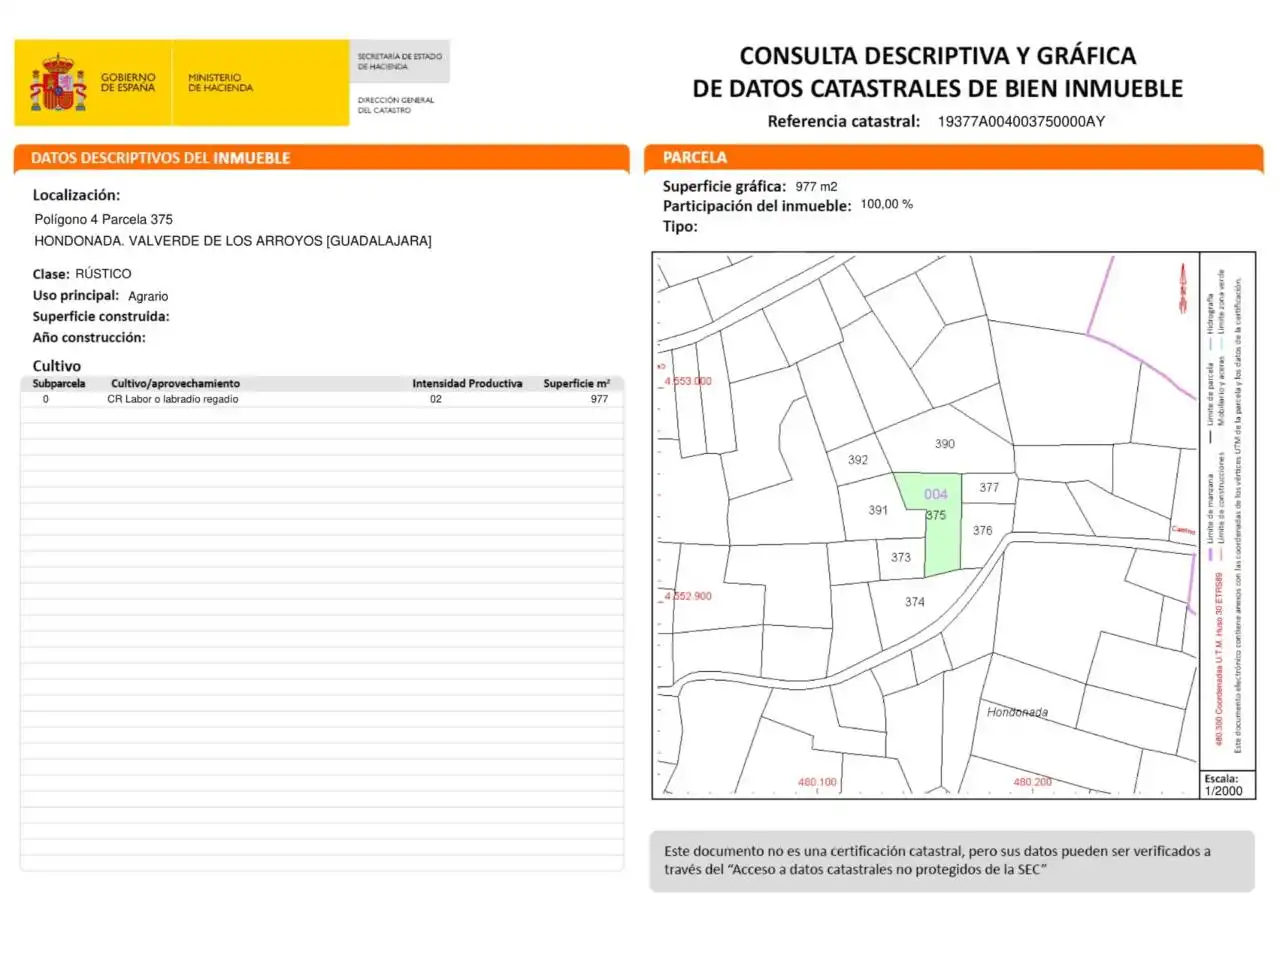Click polygon label '004' on the green parcel
The image size is (1280, 960).
tap(936, 494)
